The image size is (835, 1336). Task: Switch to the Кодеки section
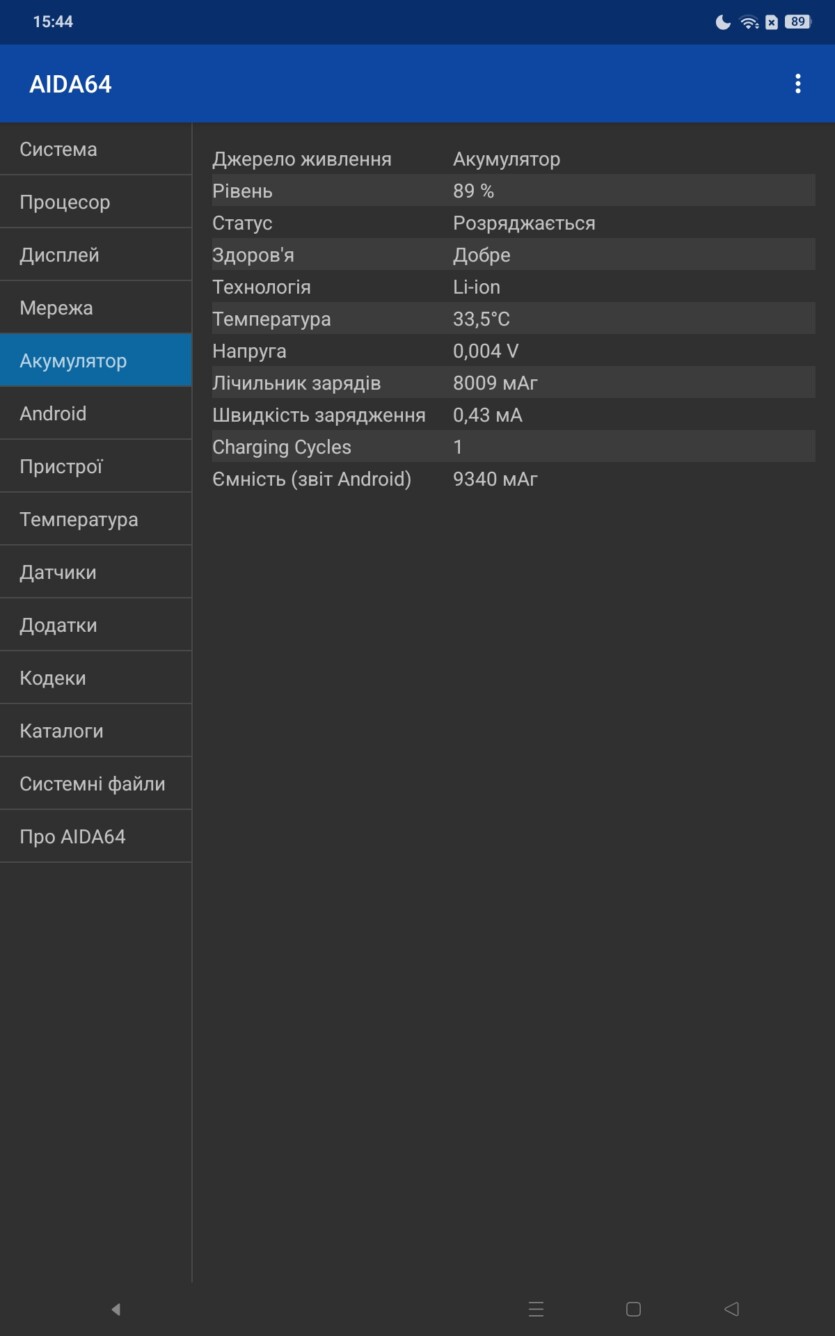[96, 679]
